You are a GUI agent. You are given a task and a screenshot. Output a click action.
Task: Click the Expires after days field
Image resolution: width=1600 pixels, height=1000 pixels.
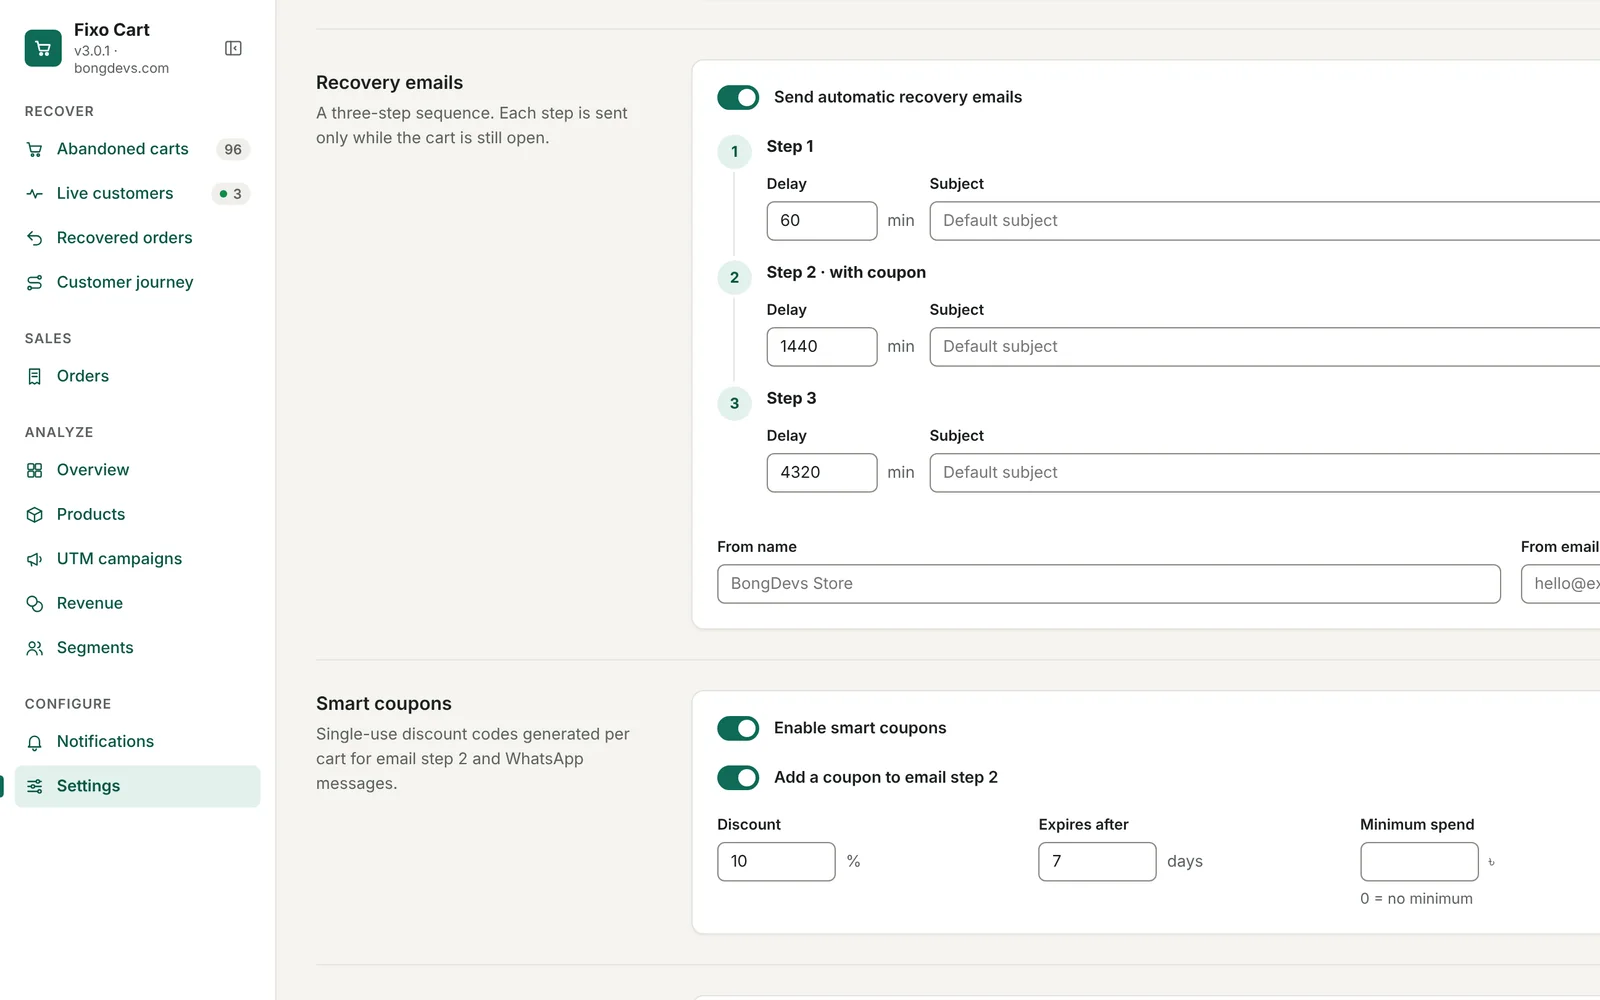(1097, 862)
